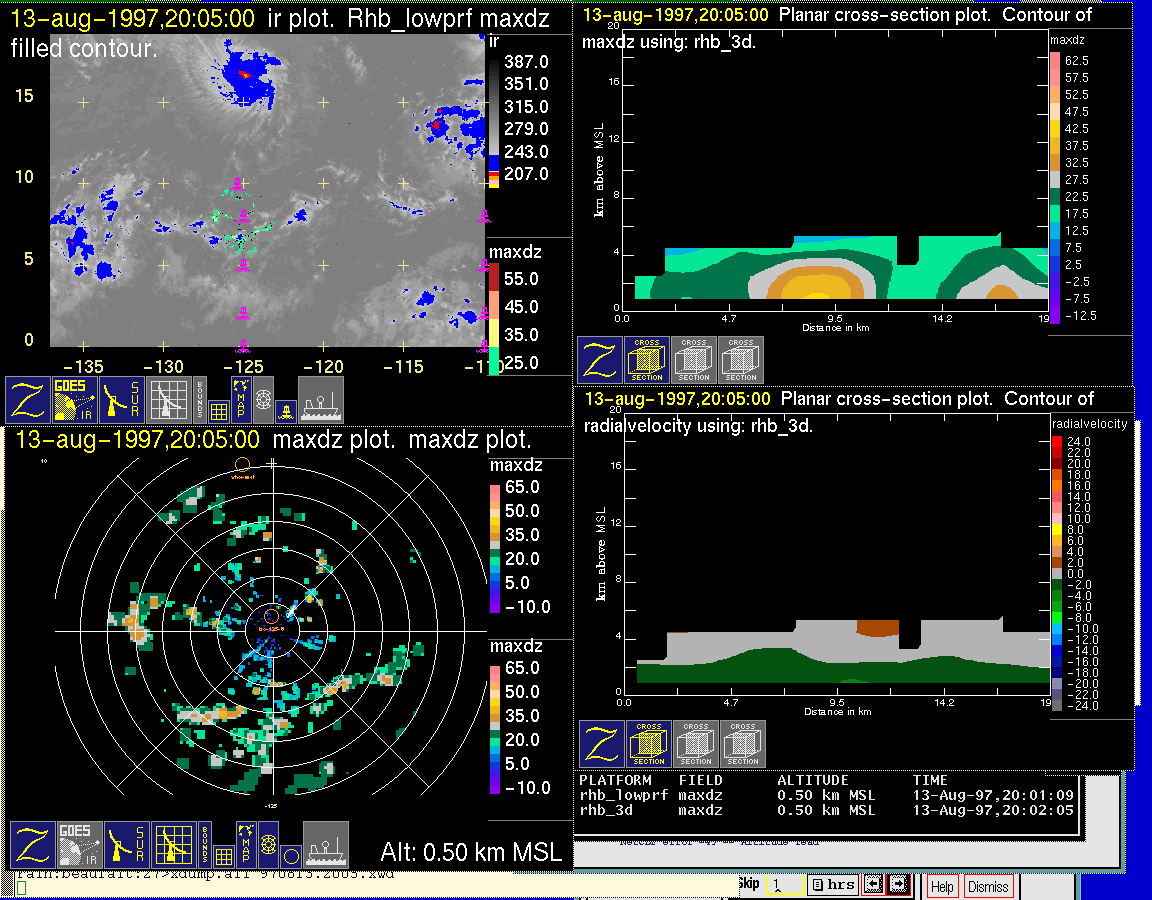Click the range-rings icon in the maxdz toolbar
Screen dimensions: 1152x900
pyautogui.click(x=269, y=845)
